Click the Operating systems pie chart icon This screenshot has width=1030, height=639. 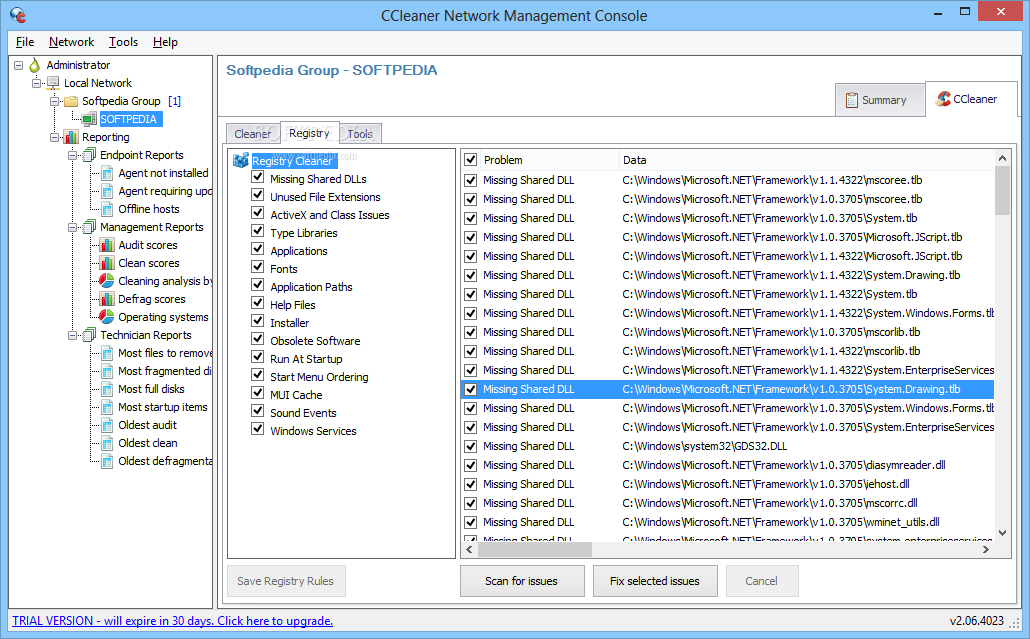[107, 317]
